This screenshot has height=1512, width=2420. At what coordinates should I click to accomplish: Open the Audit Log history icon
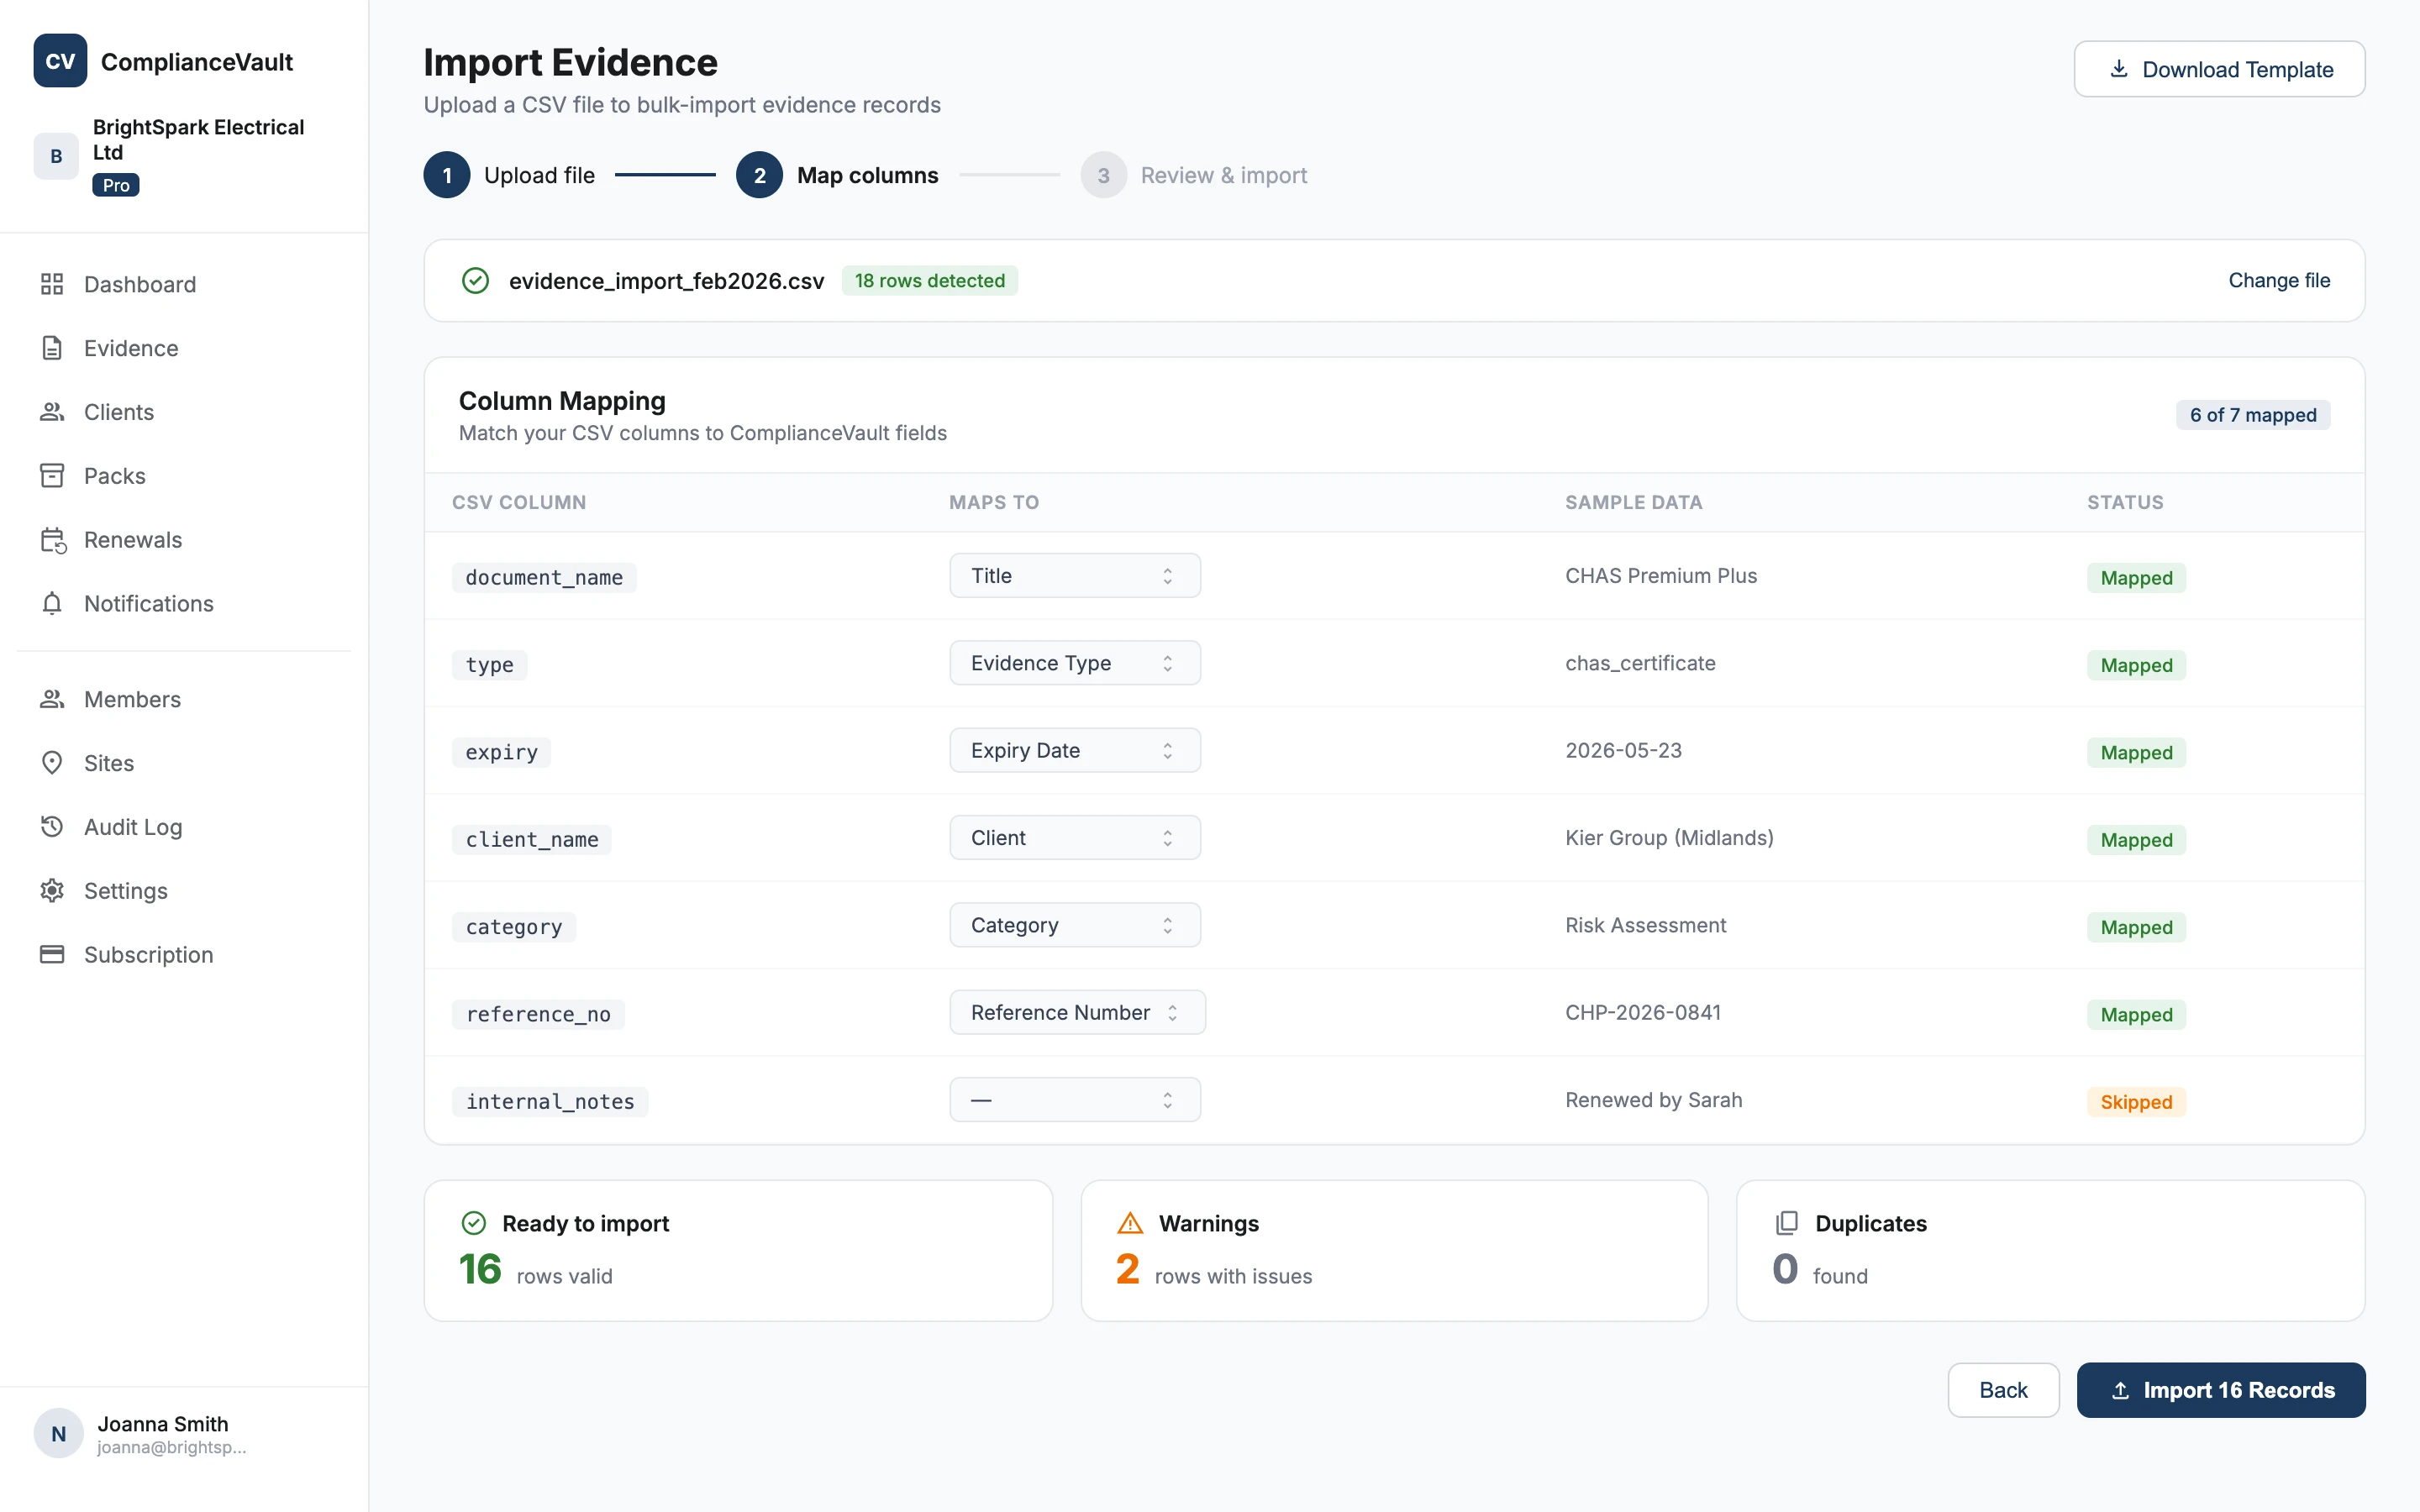pyautogui.click(x=53, y=826)
